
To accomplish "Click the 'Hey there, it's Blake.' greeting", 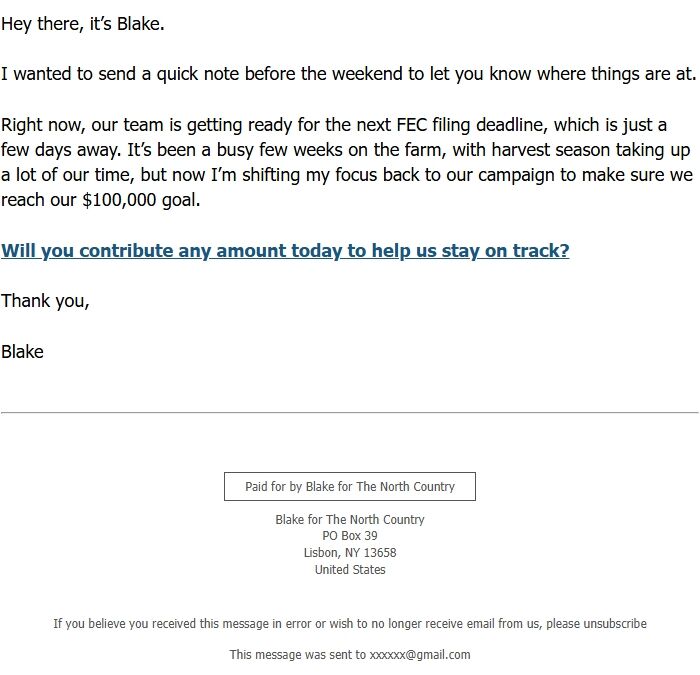I will pyautogui.click(x=83, y=24).
